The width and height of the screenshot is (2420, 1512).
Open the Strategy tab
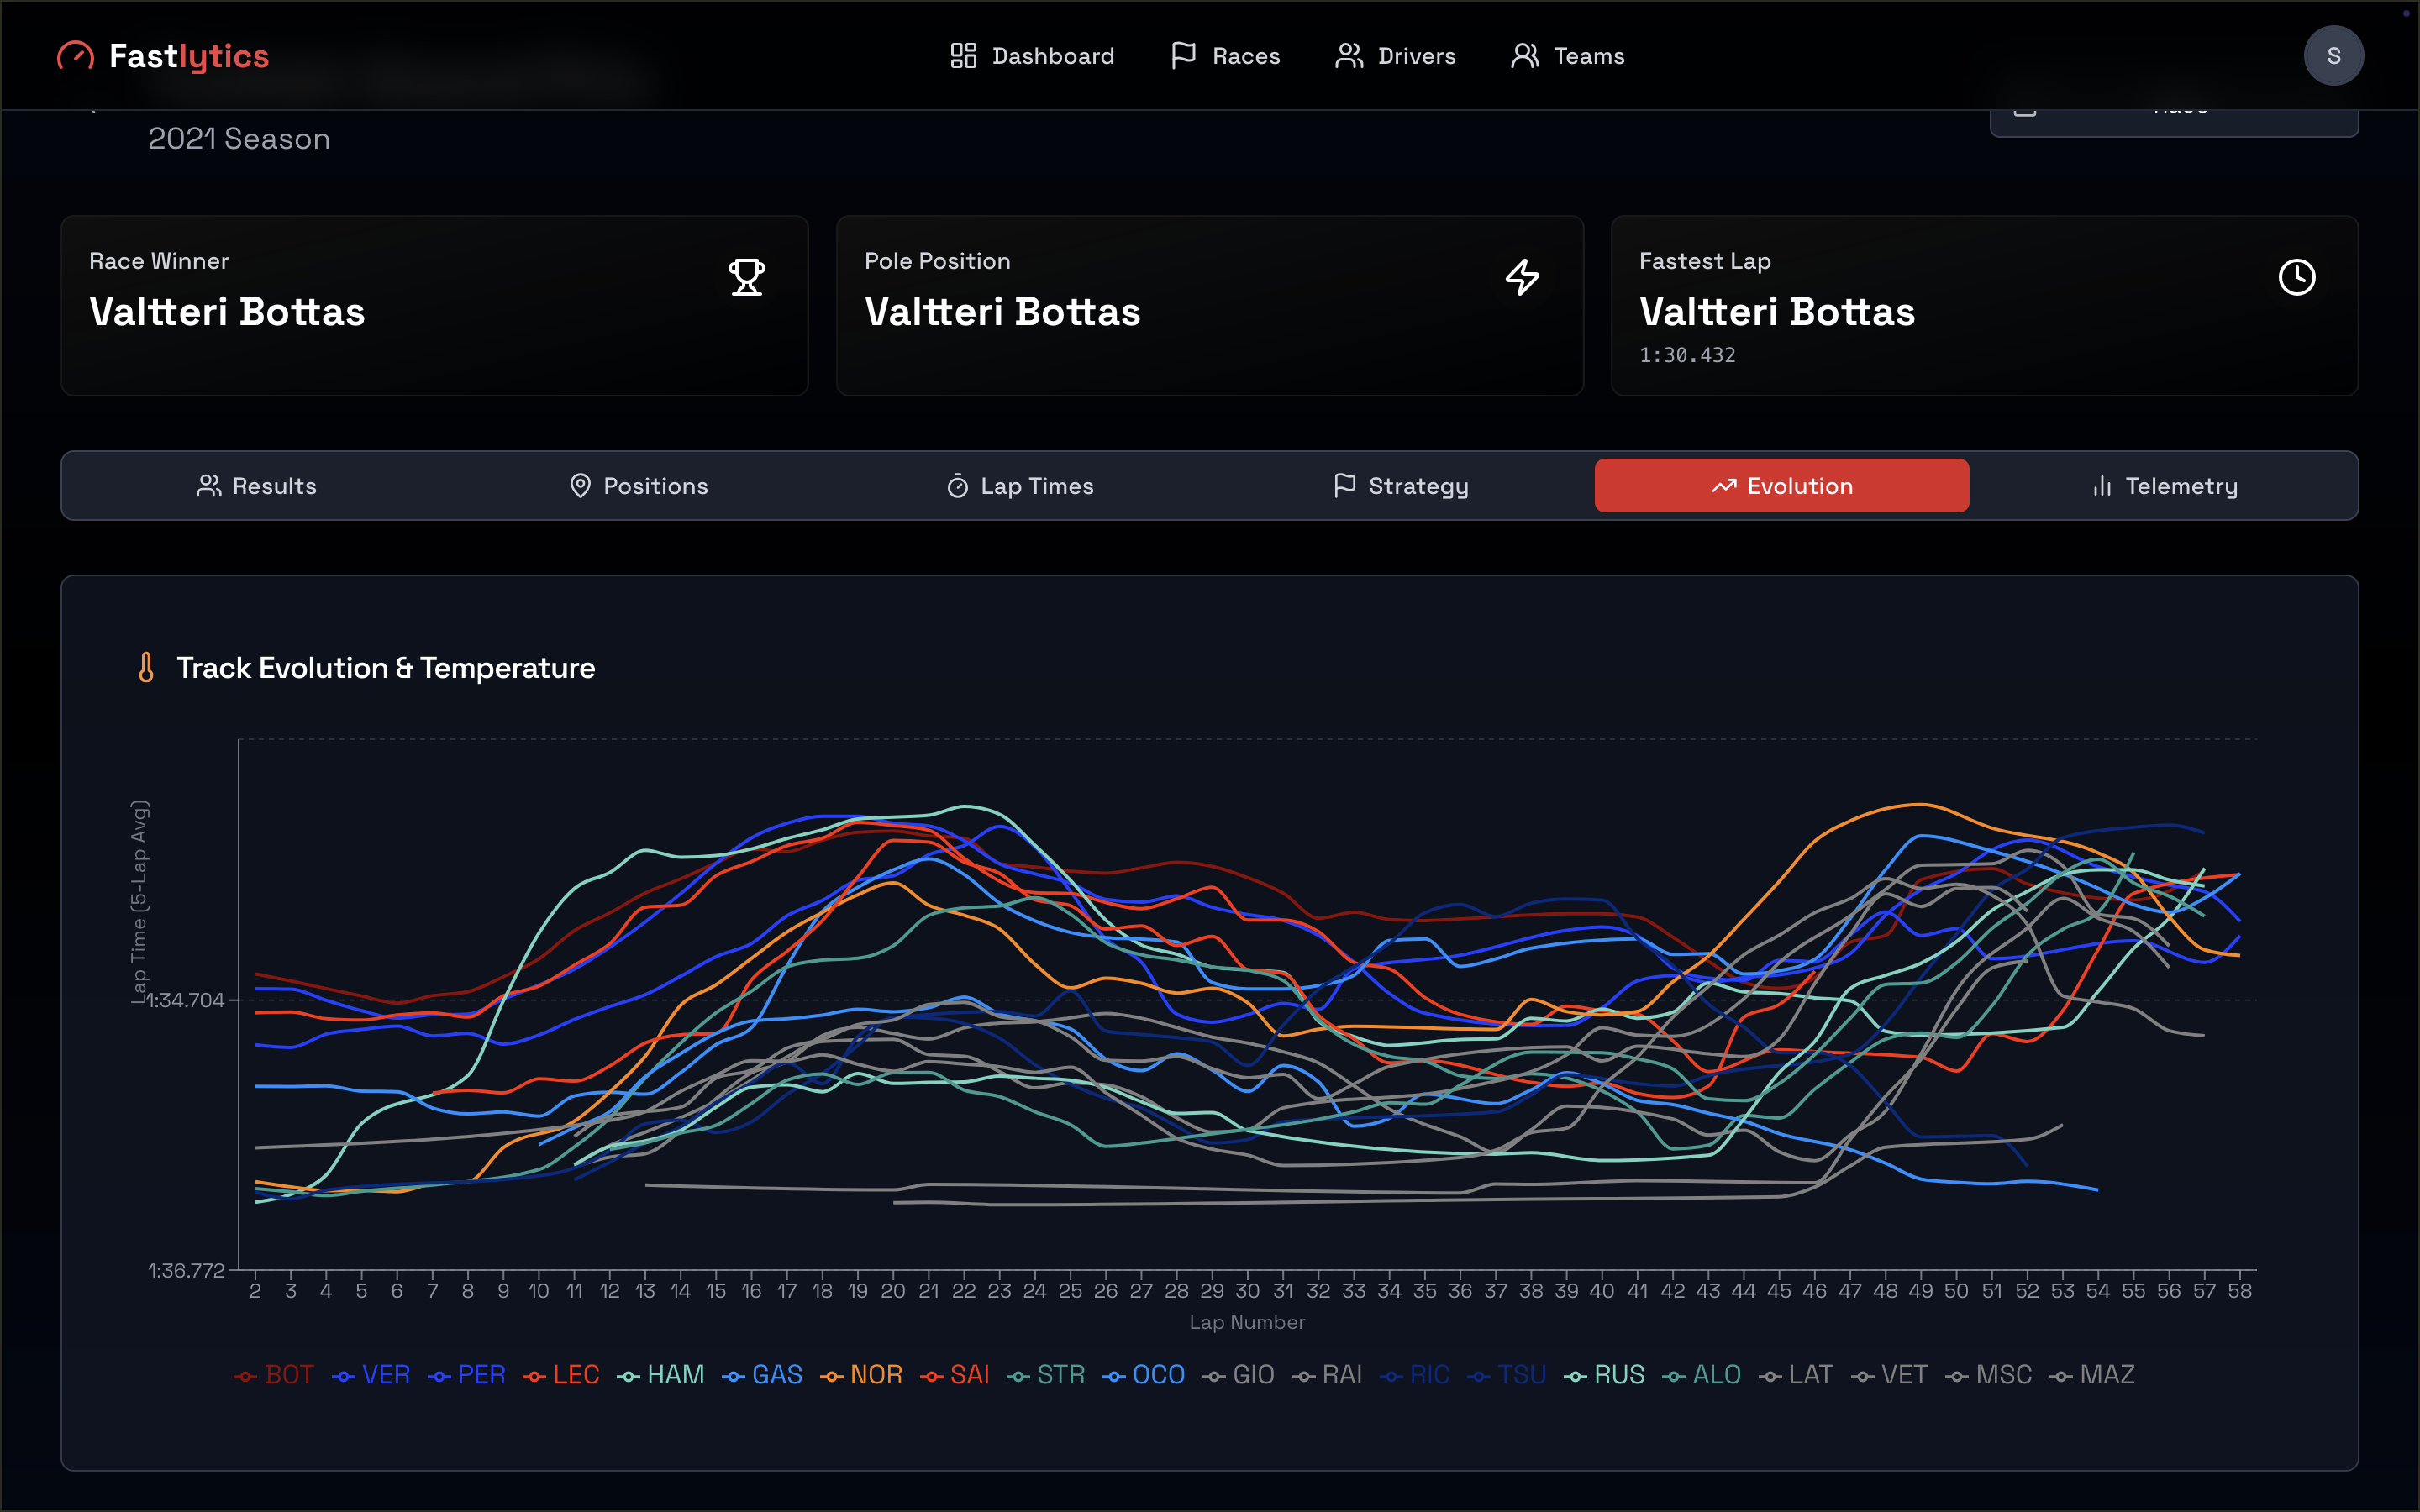pyautogui.click(x=1401, y=486)
